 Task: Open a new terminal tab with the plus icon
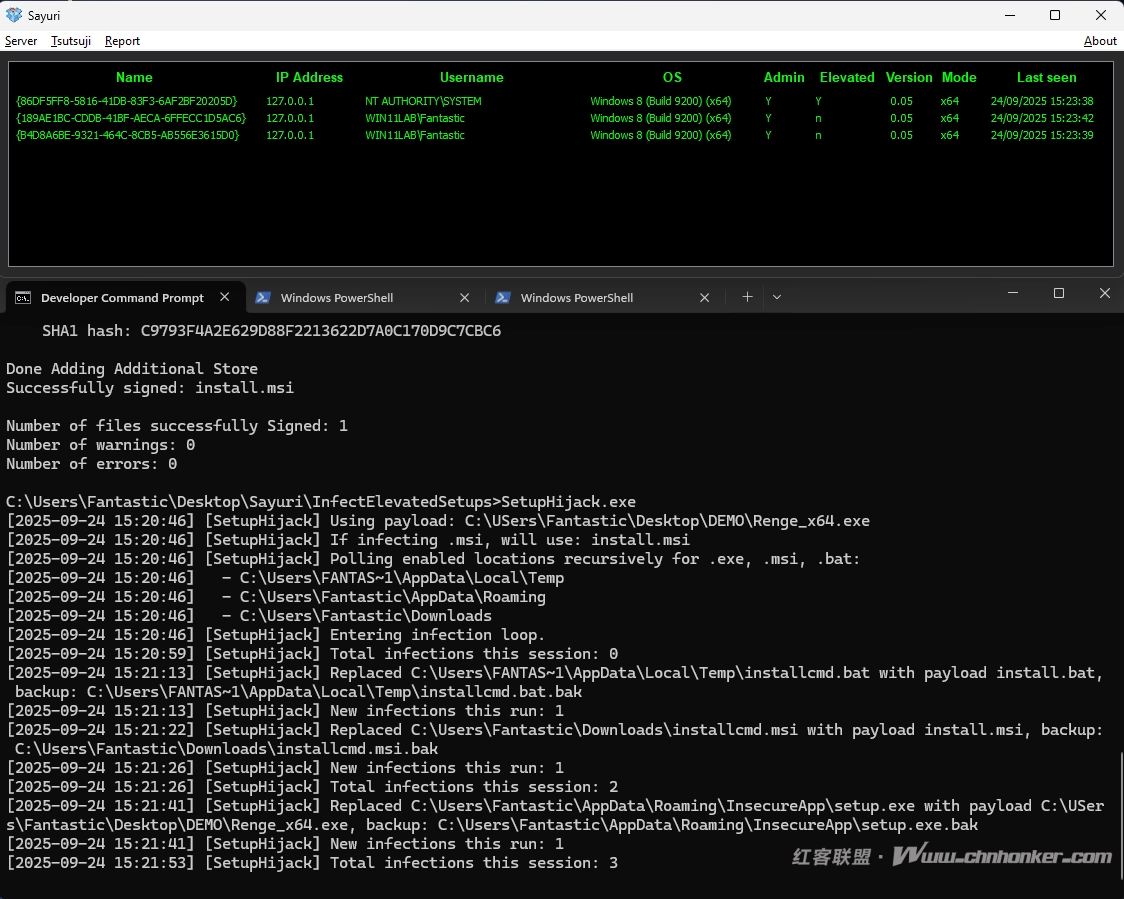[747, 297]
